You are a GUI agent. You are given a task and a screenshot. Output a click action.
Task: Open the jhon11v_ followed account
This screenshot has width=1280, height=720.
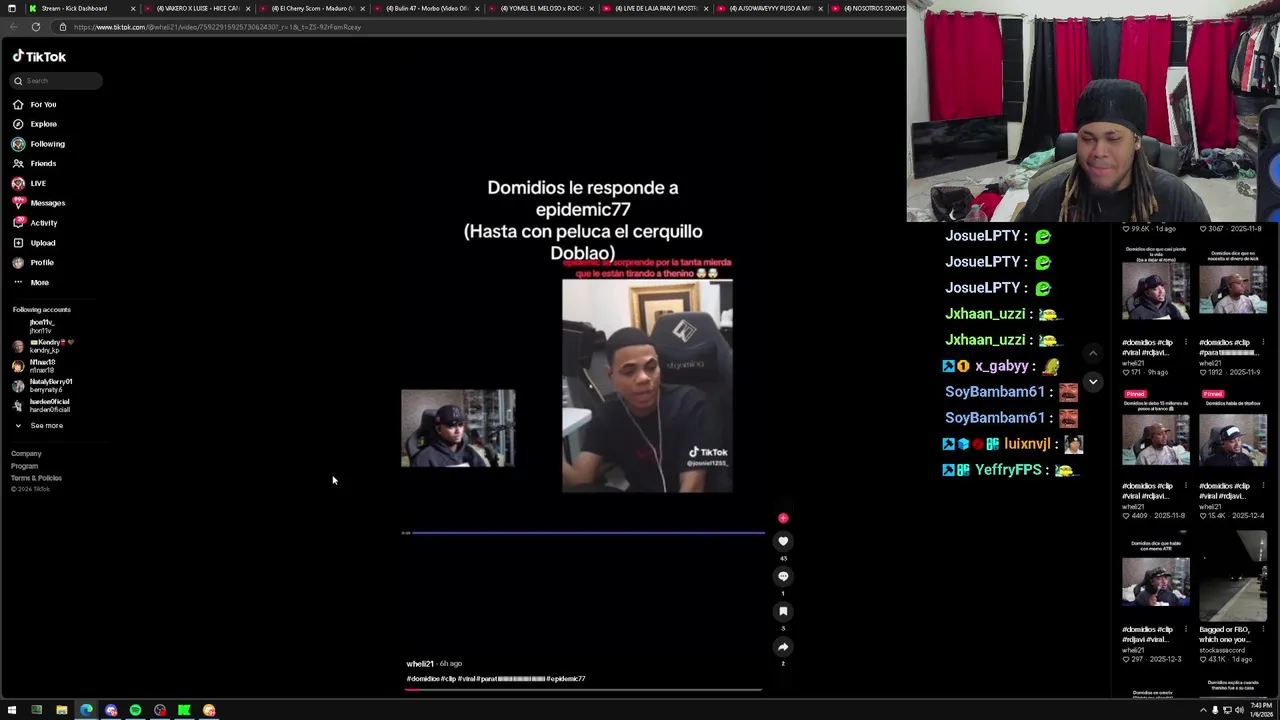click(41, 326)
